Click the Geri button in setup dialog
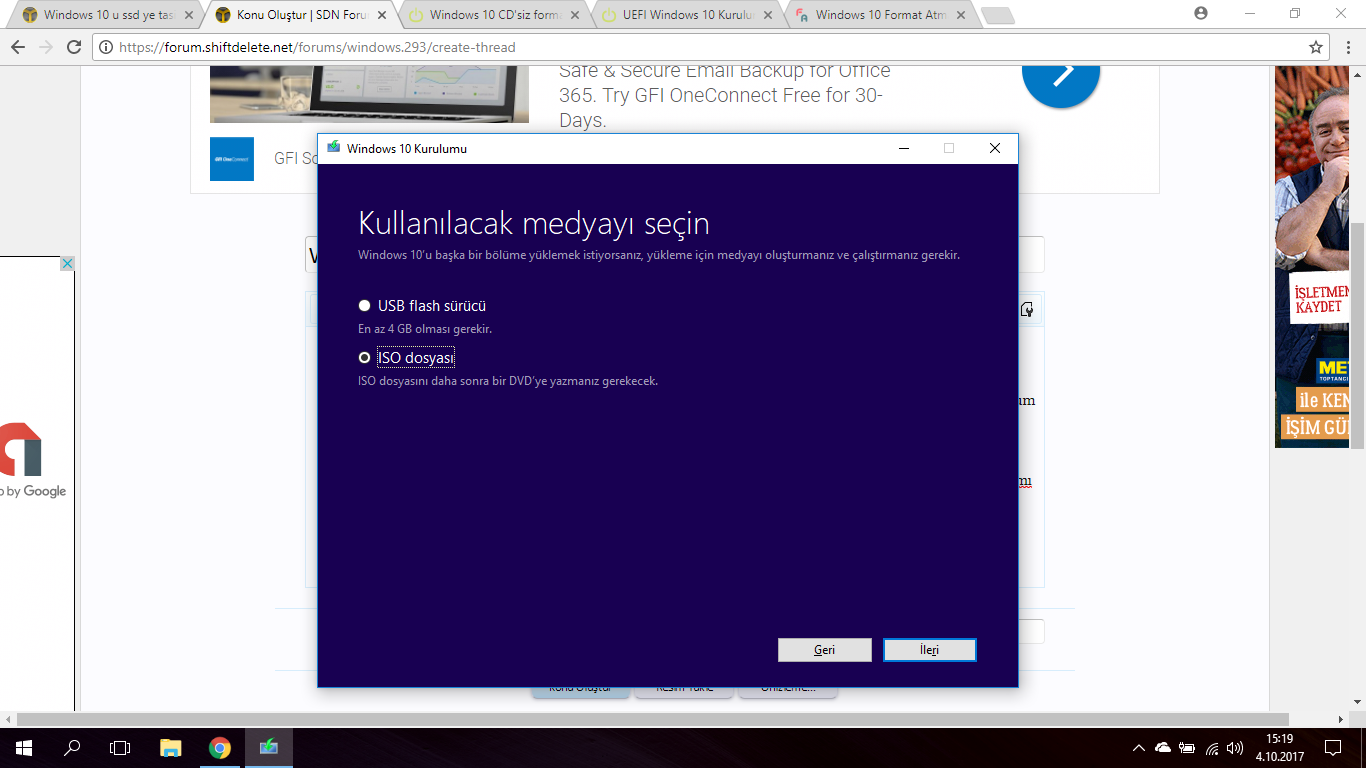The height and width of the screenshot is (768, 1366). tap(825, 650)
